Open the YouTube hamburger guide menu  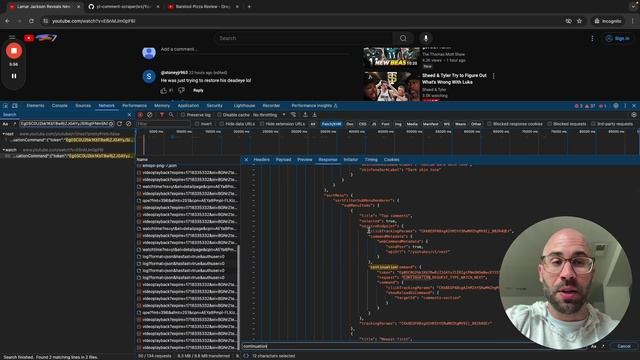click(12, 38)
